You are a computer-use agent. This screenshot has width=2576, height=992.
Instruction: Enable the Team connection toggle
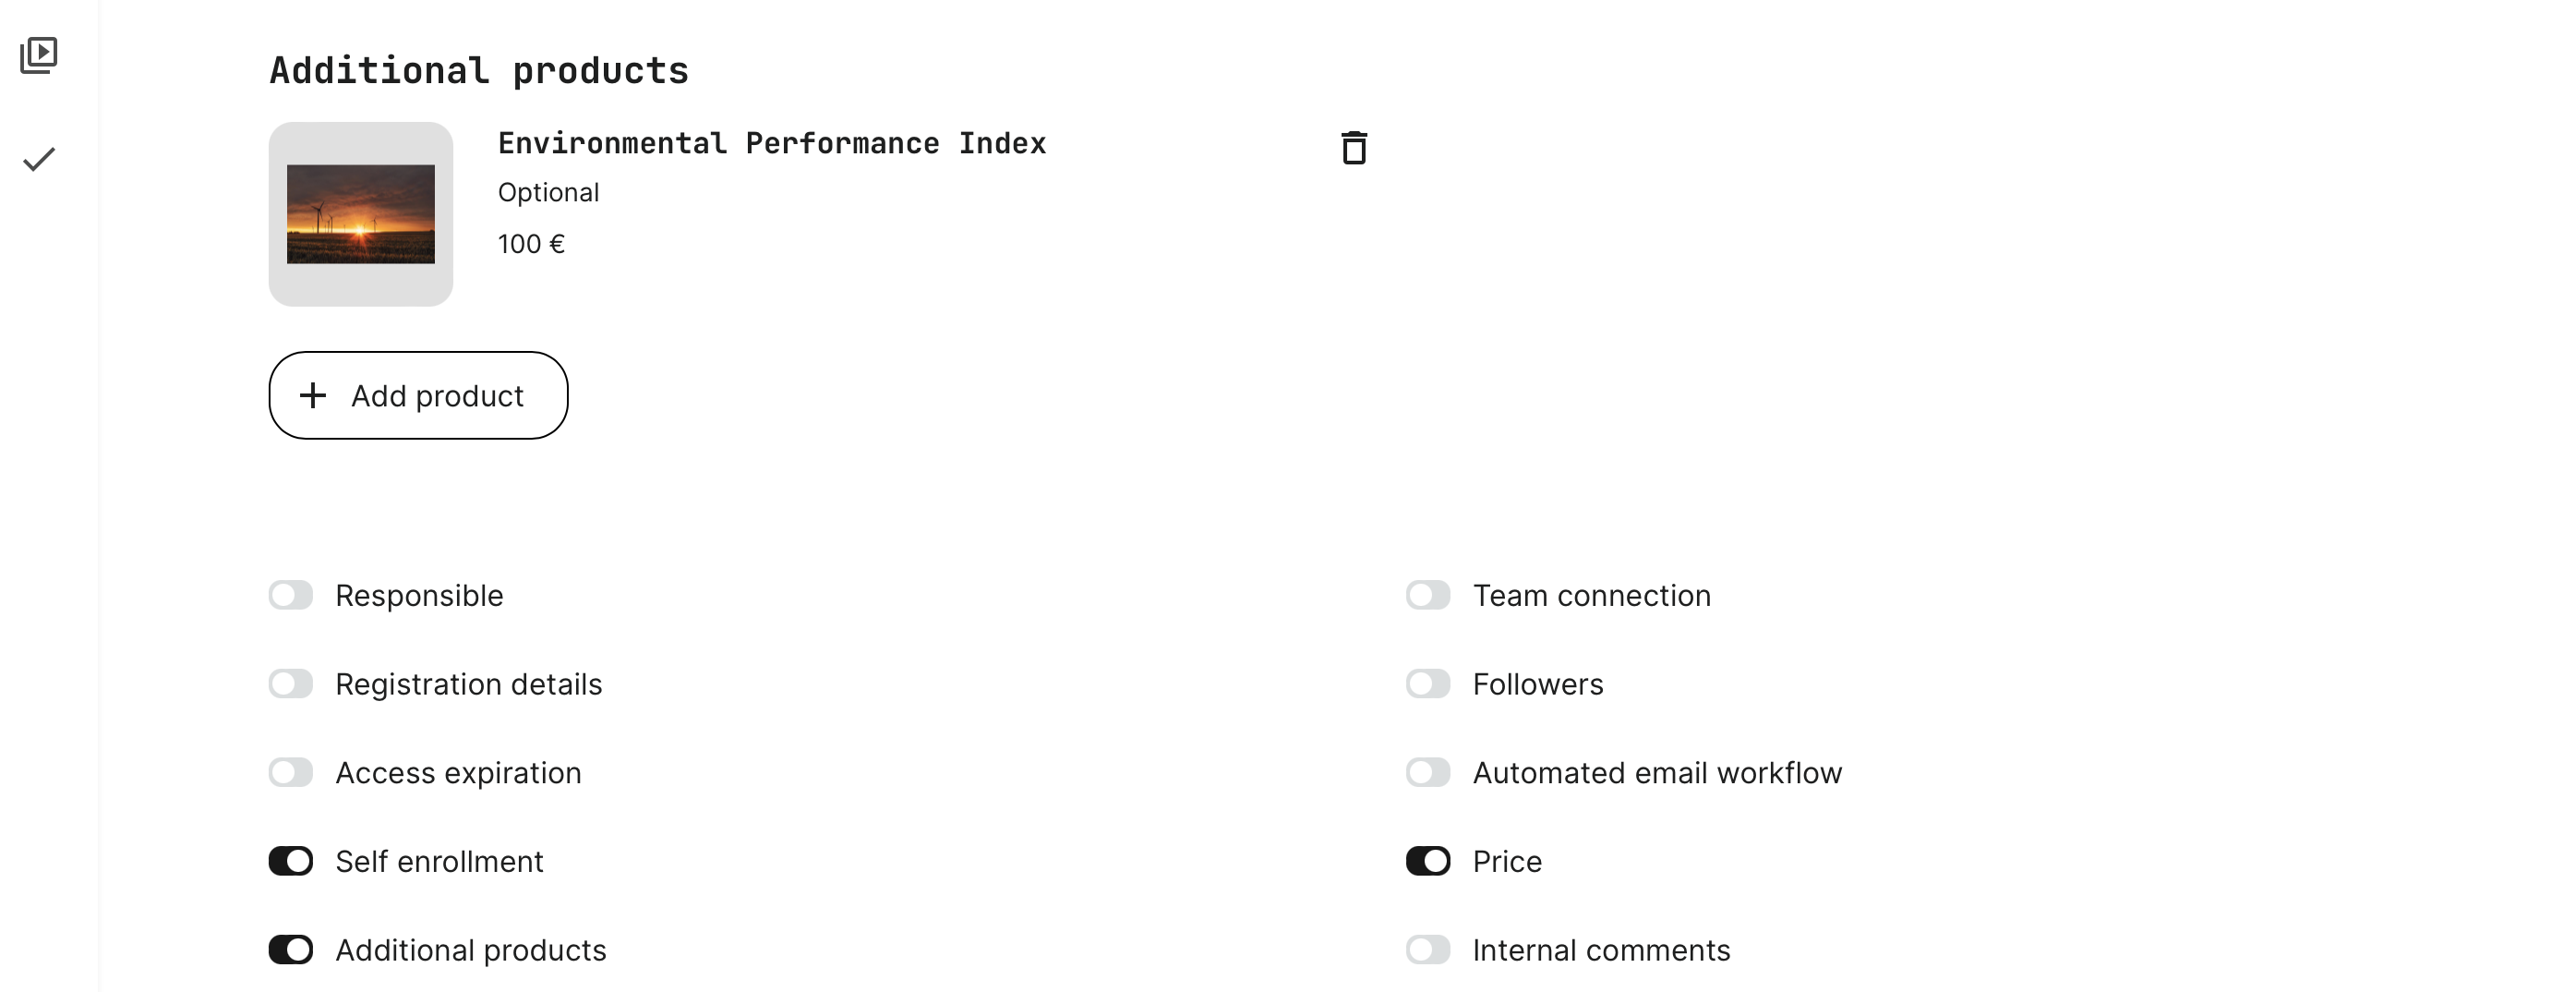tap(1428, 595)
